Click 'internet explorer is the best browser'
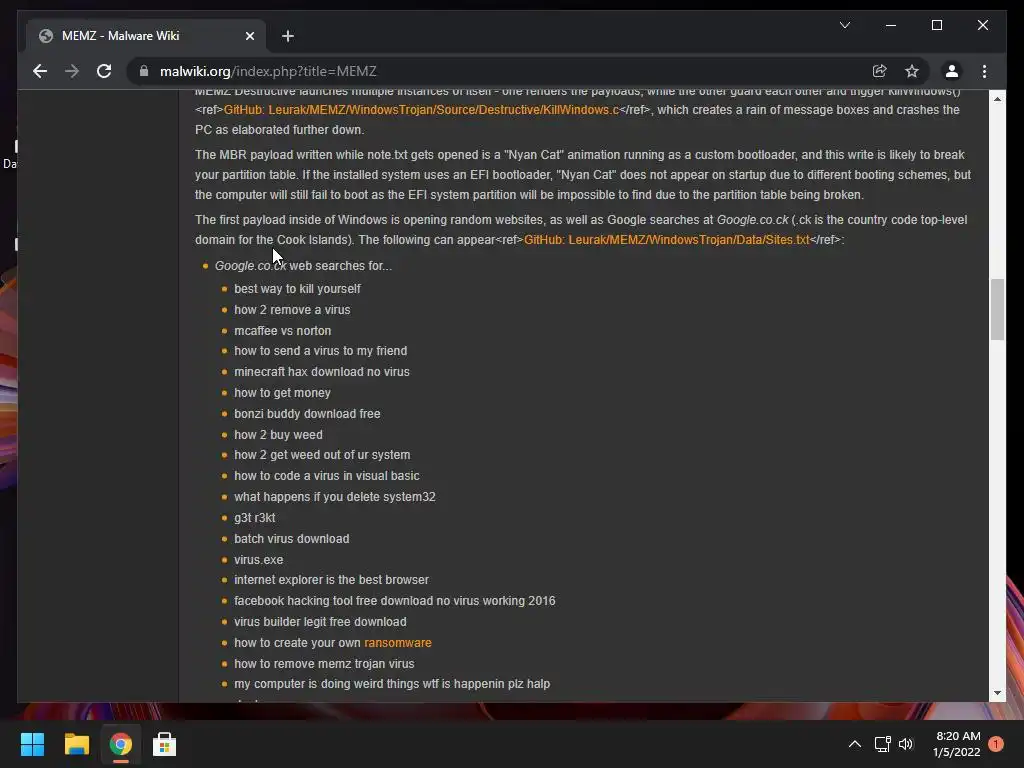The image size is (1024, 768). (x=331, y=579)
